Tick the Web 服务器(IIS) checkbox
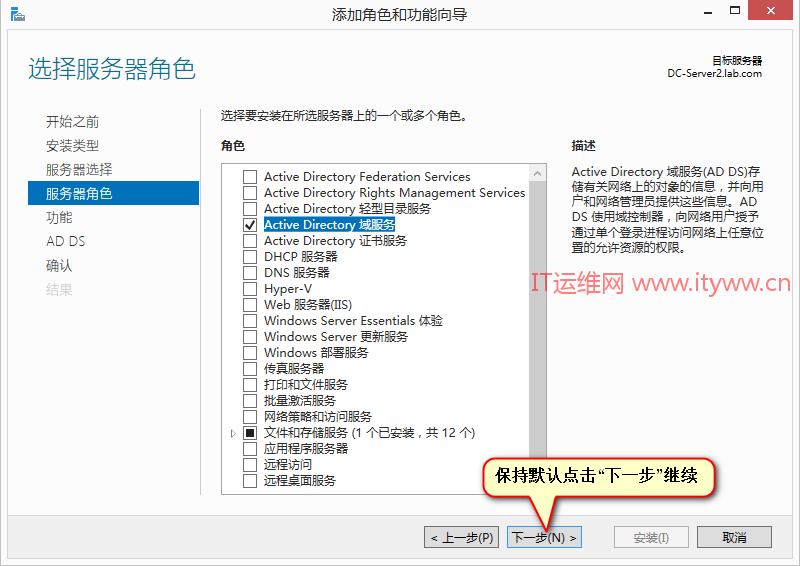 [250, 305]
